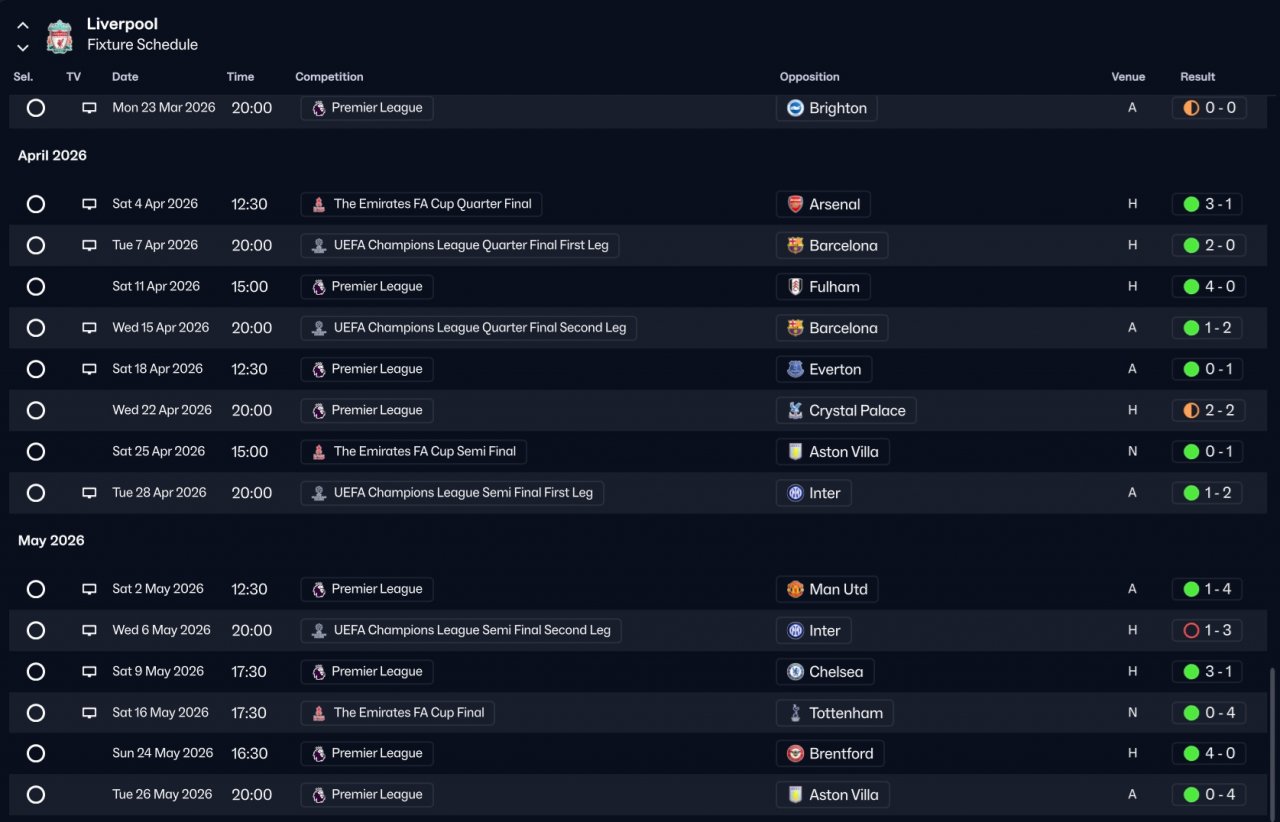Click the TV icon on the Arsenal row

pyautogui.click(x=89, y=204)
